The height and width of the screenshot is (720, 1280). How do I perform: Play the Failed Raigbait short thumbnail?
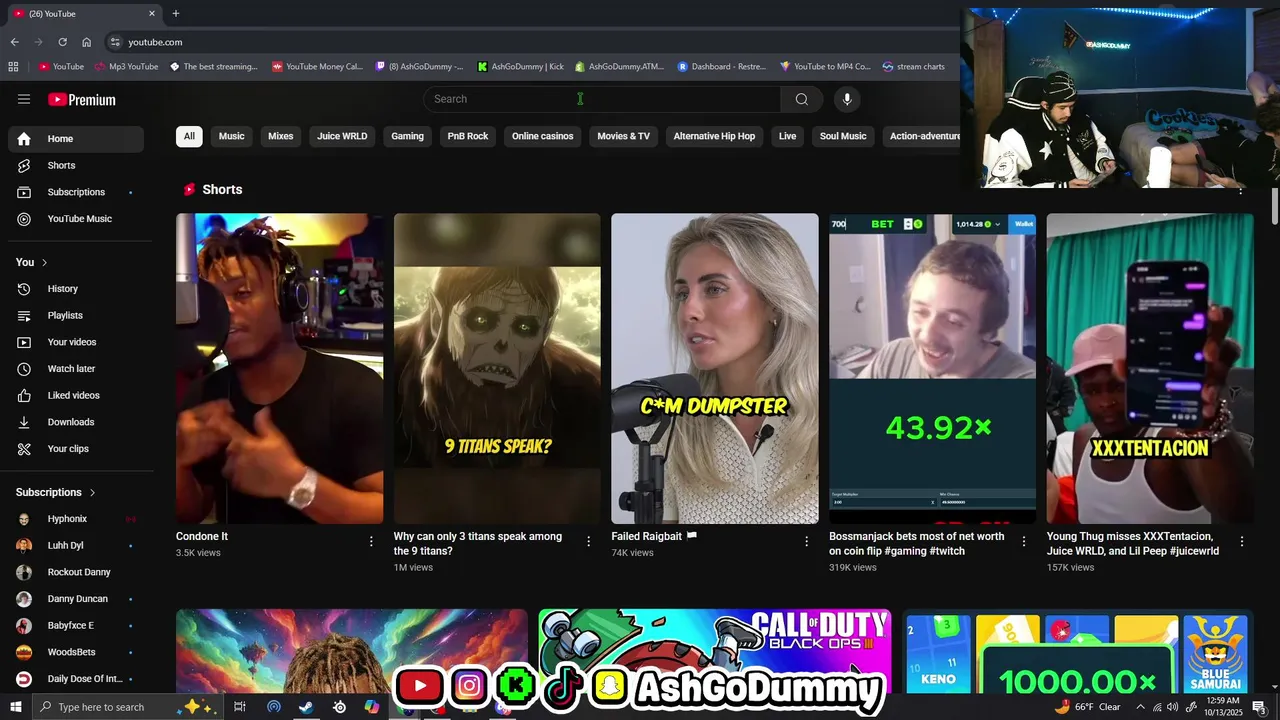click(715, 368)
